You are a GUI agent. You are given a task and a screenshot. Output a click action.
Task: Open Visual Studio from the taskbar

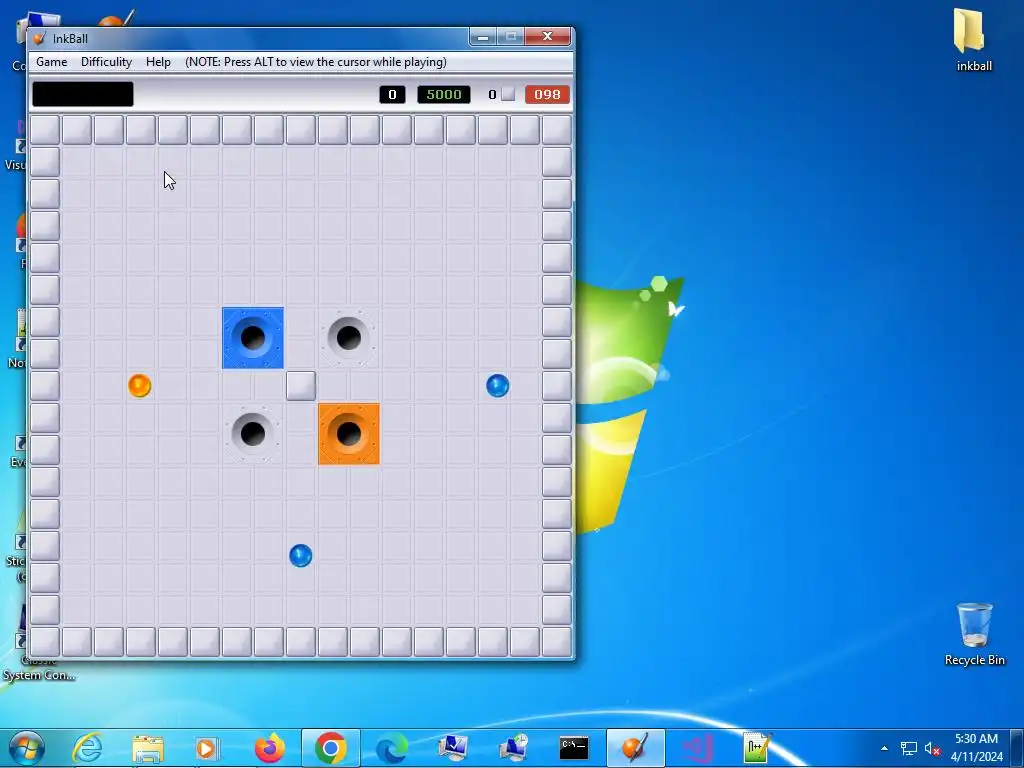pyautogui.click(x=697, y=748)
